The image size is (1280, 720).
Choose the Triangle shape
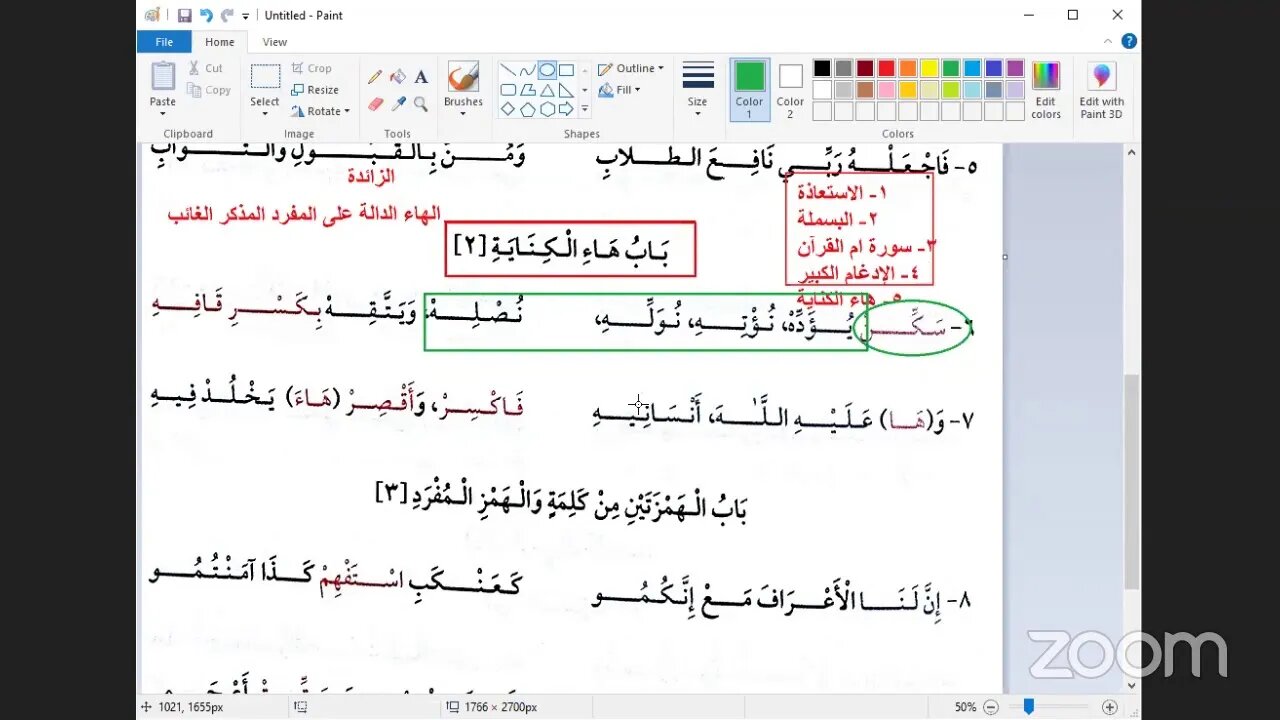[547, 90]
